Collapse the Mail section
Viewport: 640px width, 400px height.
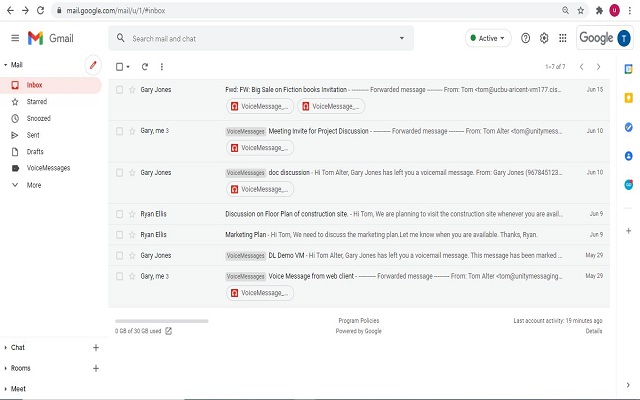coord(5,65)
